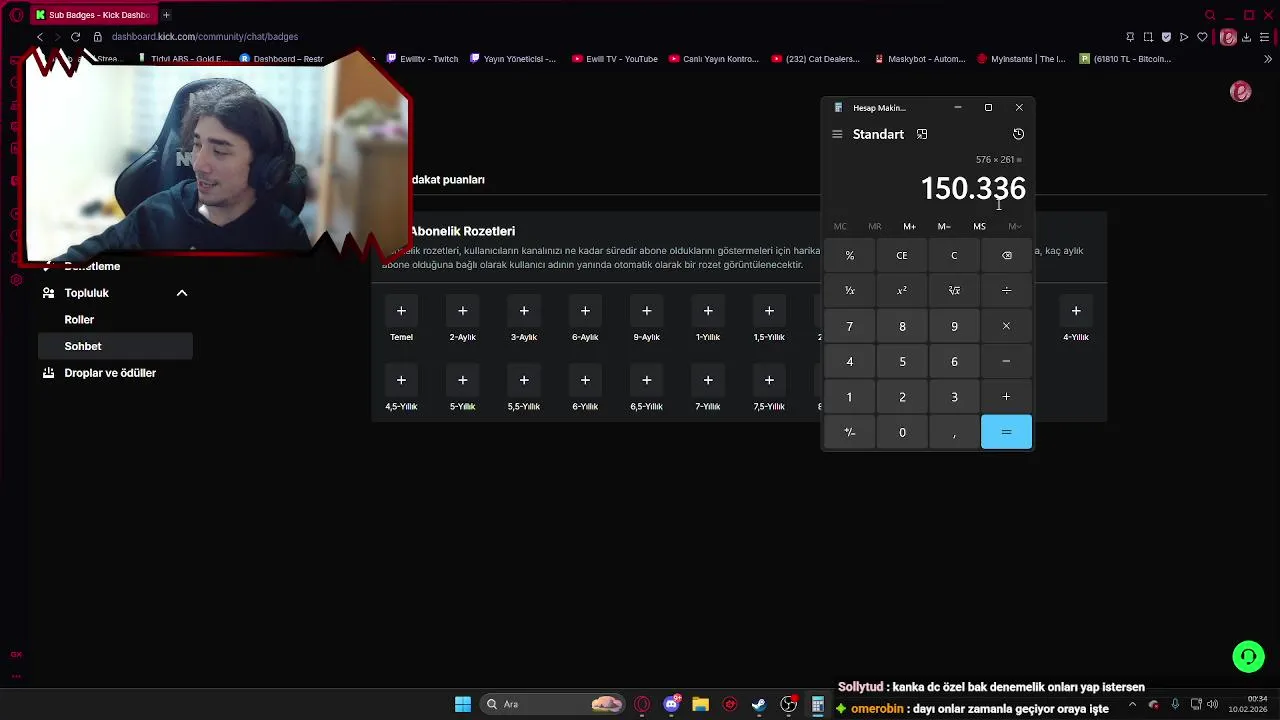Open Steam from the taskbar

pos(759,705)
